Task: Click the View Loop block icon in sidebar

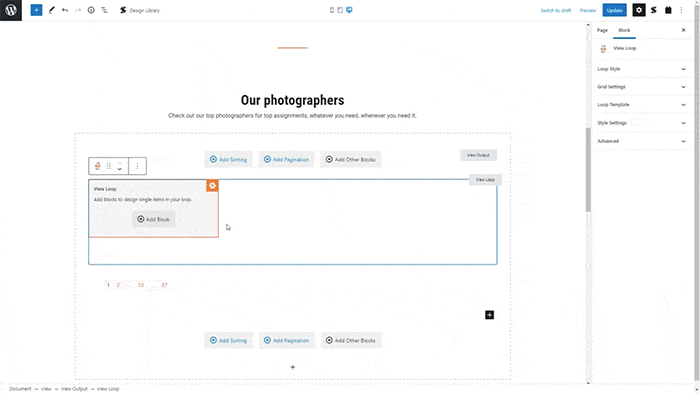Action: click(x=603, y=49)
